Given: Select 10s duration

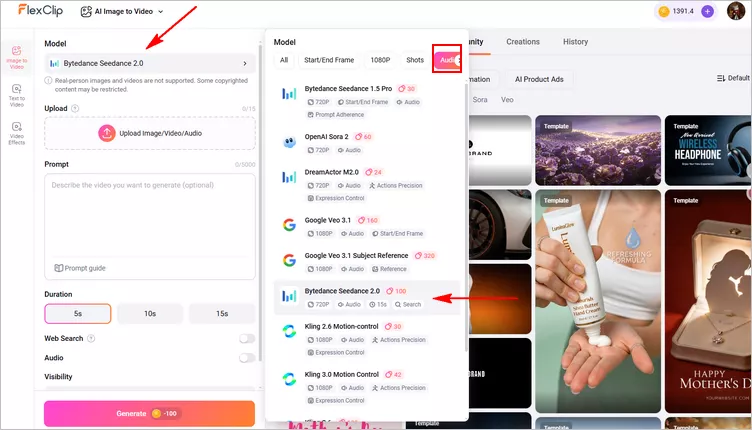Looking at the screenshot, I should pos(150,314).
